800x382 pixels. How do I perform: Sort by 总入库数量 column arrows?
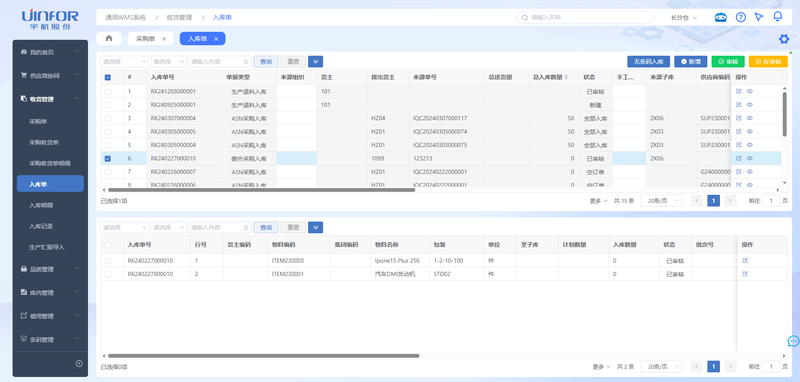tap(566, 78)
